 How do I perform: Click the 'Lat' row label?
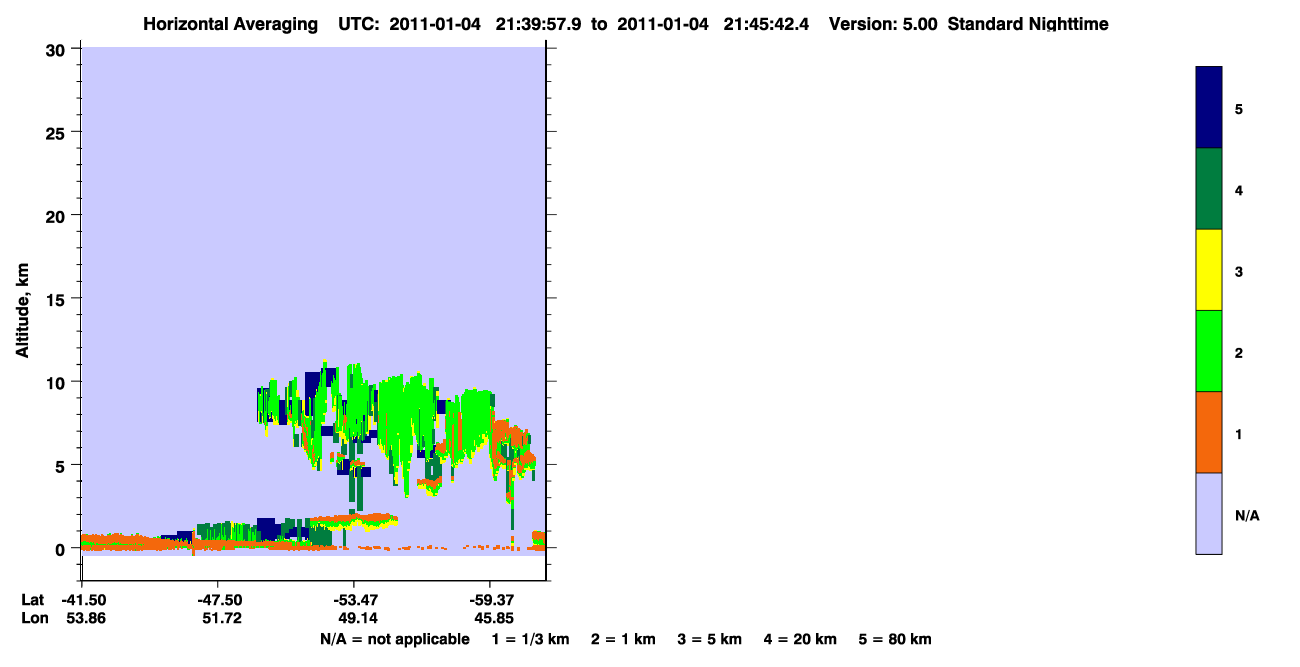point(32,600)
